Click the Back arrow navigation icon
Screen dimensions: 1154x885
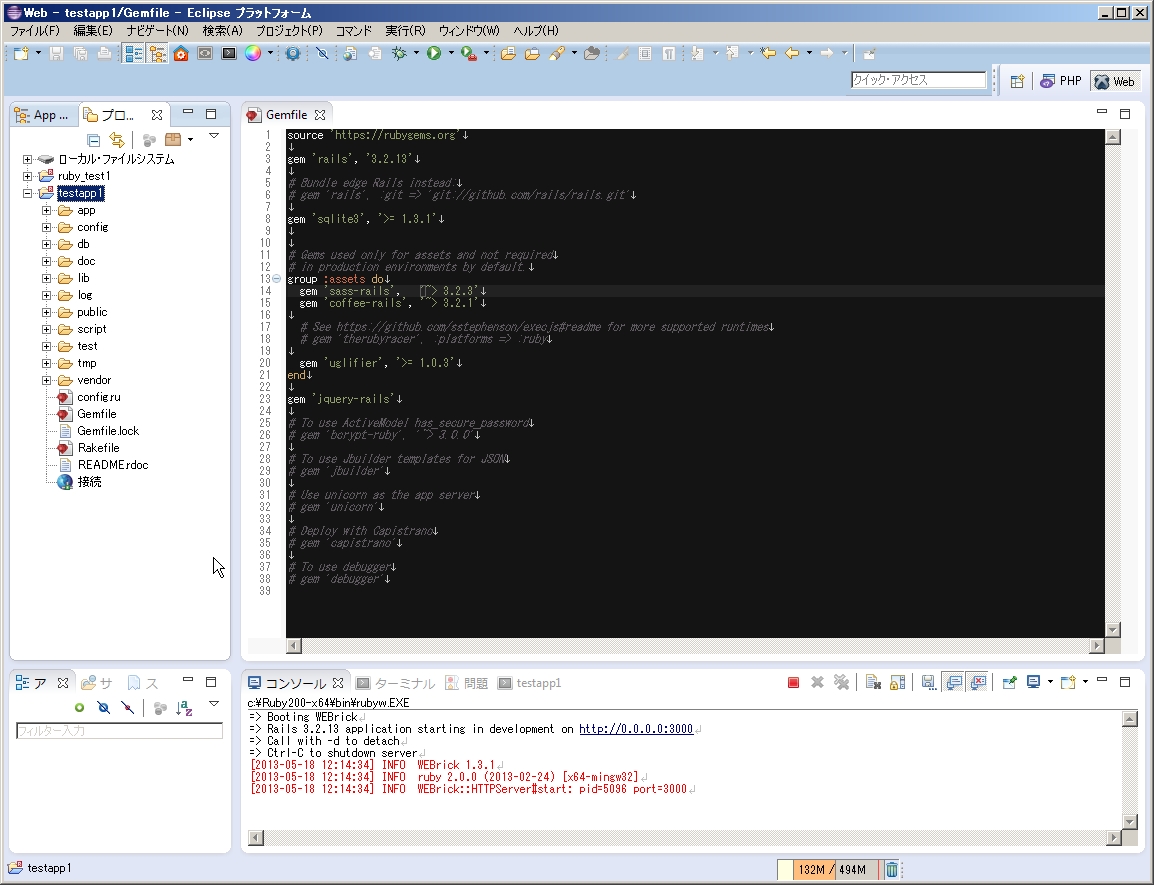(792, 53)
